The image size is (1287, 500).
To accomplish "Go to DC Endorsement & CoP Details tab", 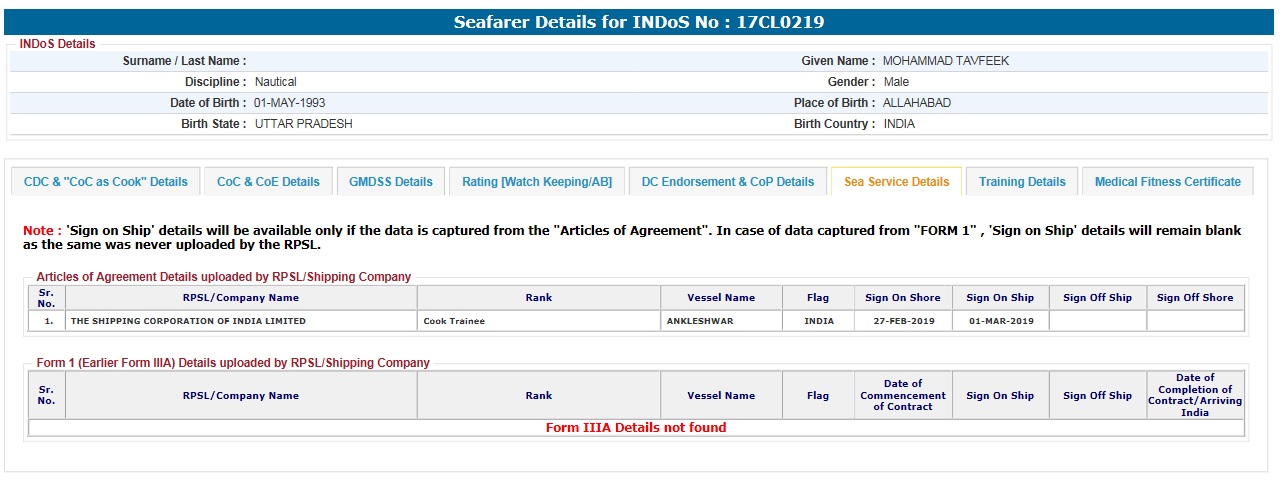I will tap(727, 182).
